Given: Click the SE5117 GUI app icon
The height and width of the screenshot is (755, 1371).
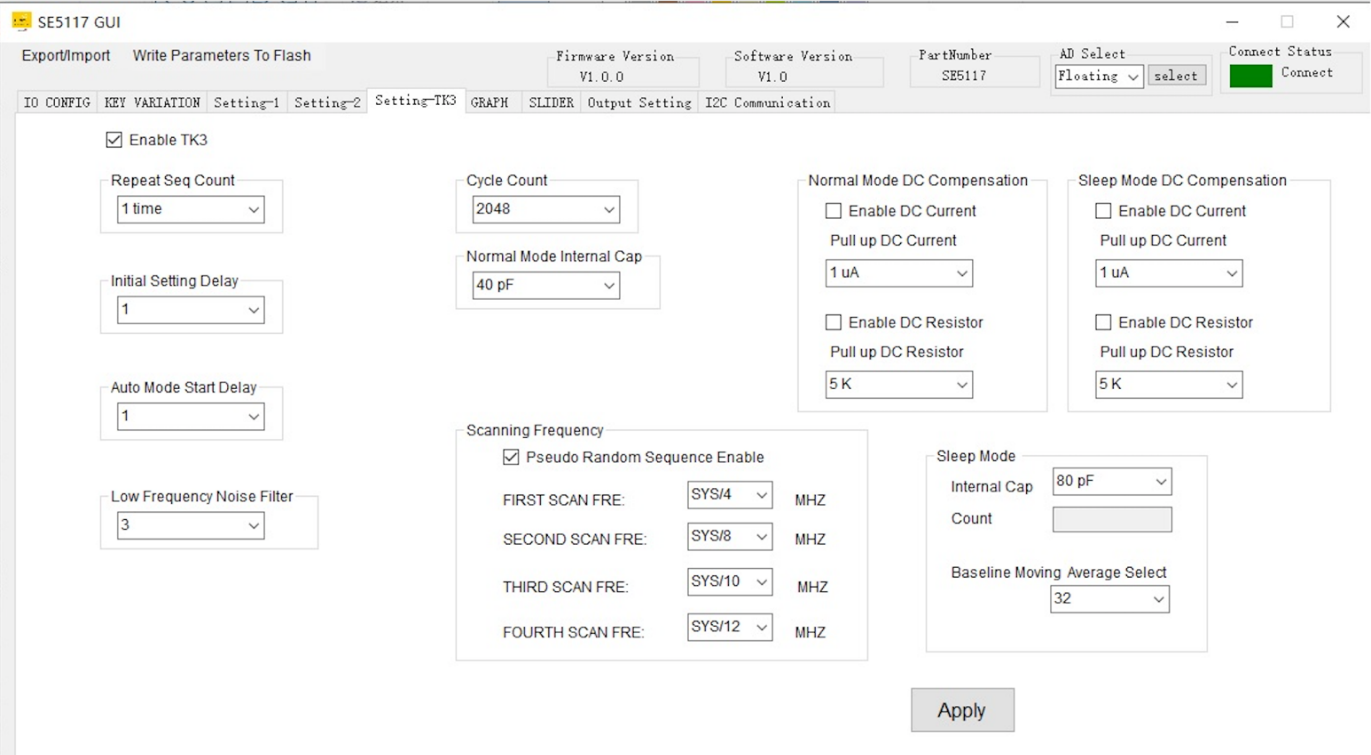Looking at the screenshot, I should click(21, 21).
